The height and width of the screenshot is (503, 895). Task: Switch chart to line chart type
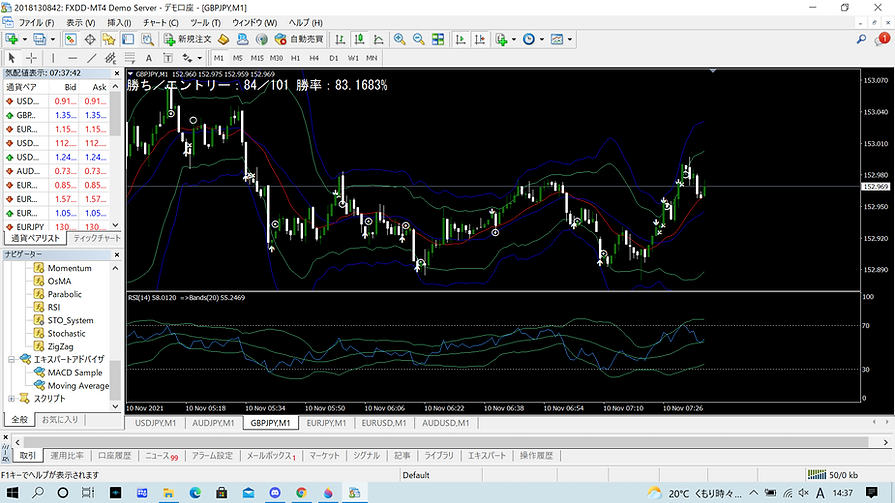[378, 39]
